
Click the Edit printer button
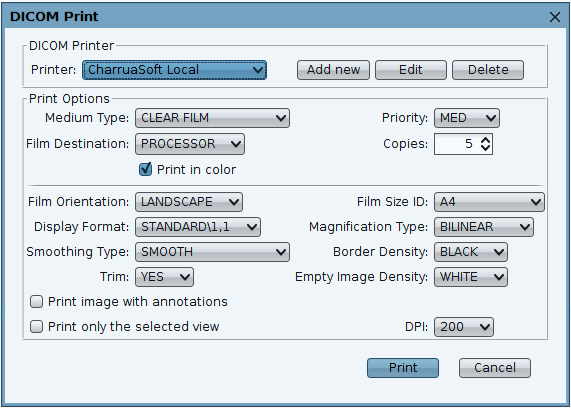coord(411,70)
